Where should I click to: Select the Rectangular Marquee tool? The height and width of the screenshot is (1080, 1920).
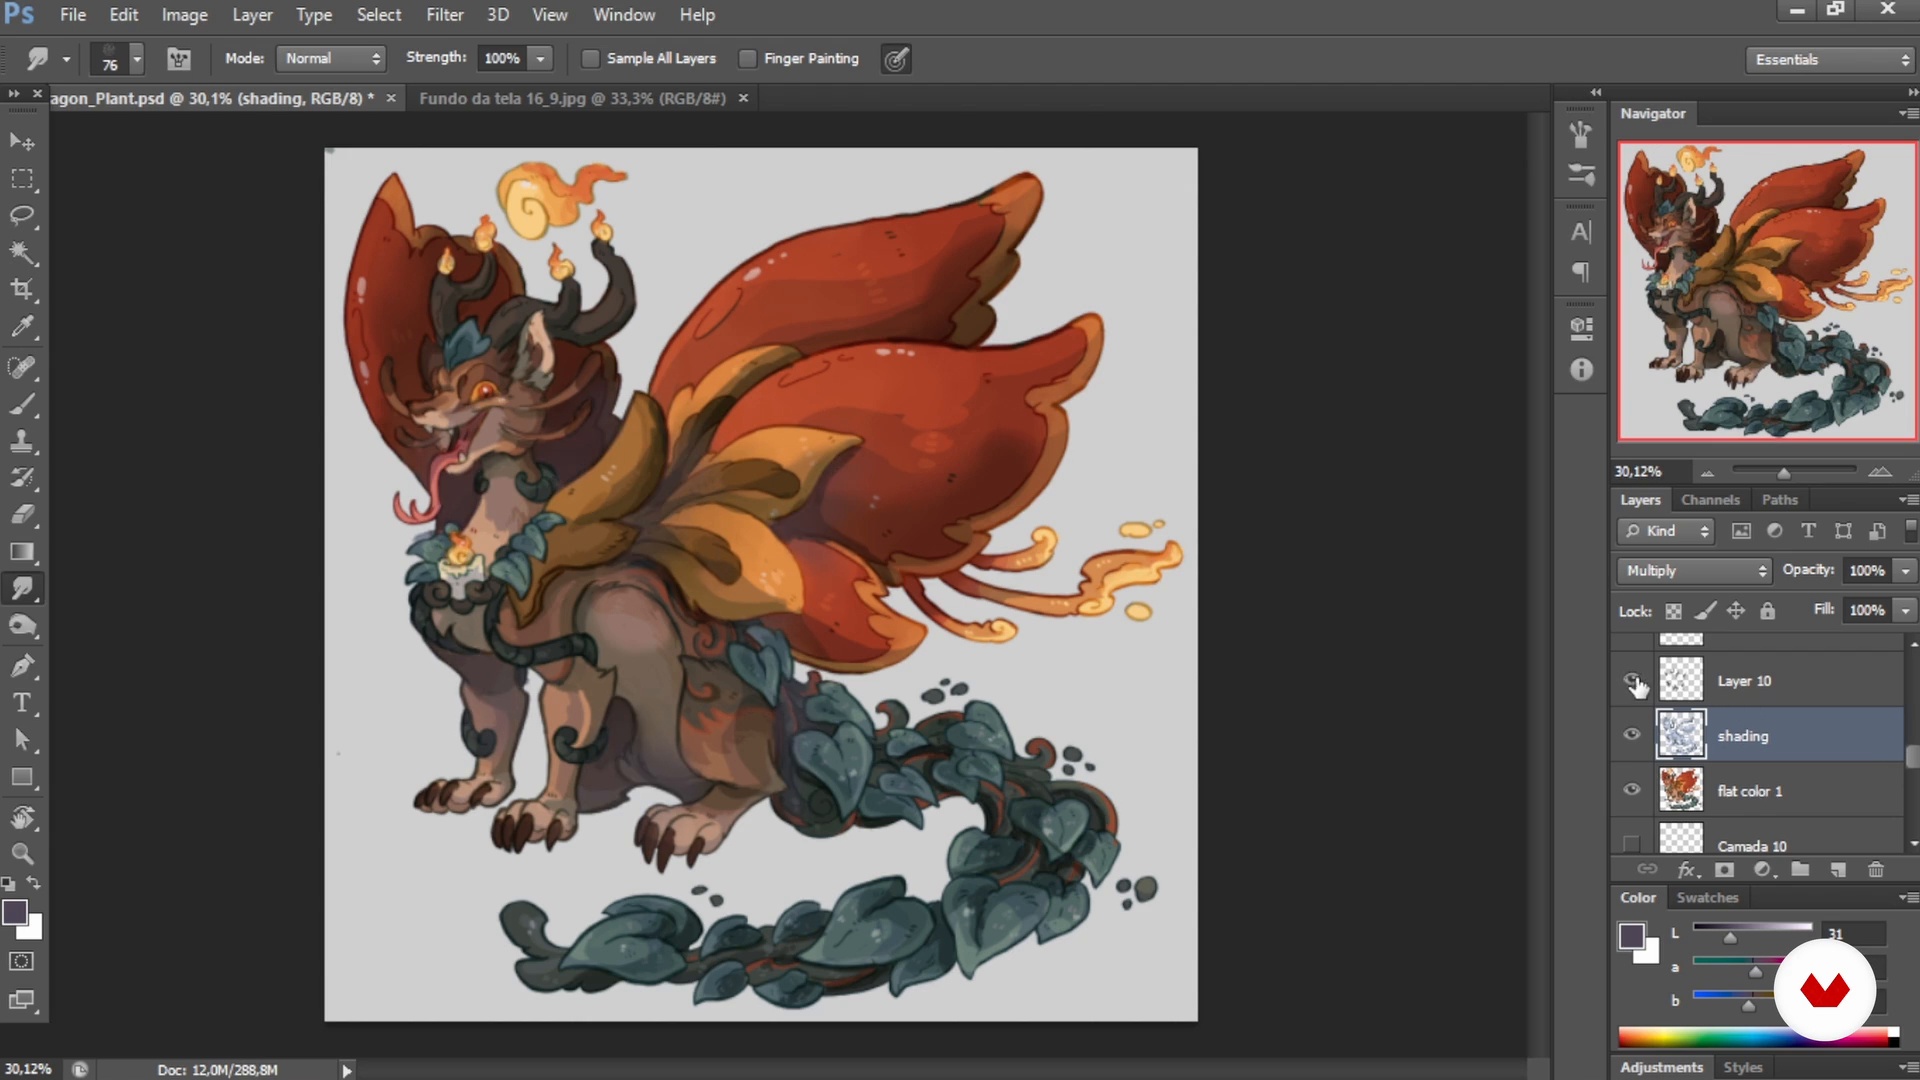[22, 179]
